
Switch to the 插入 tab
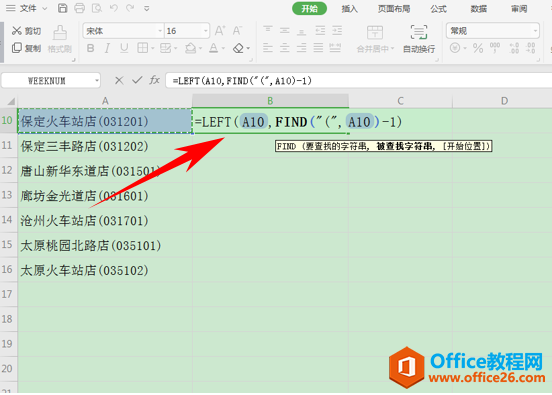coord(349,8)
